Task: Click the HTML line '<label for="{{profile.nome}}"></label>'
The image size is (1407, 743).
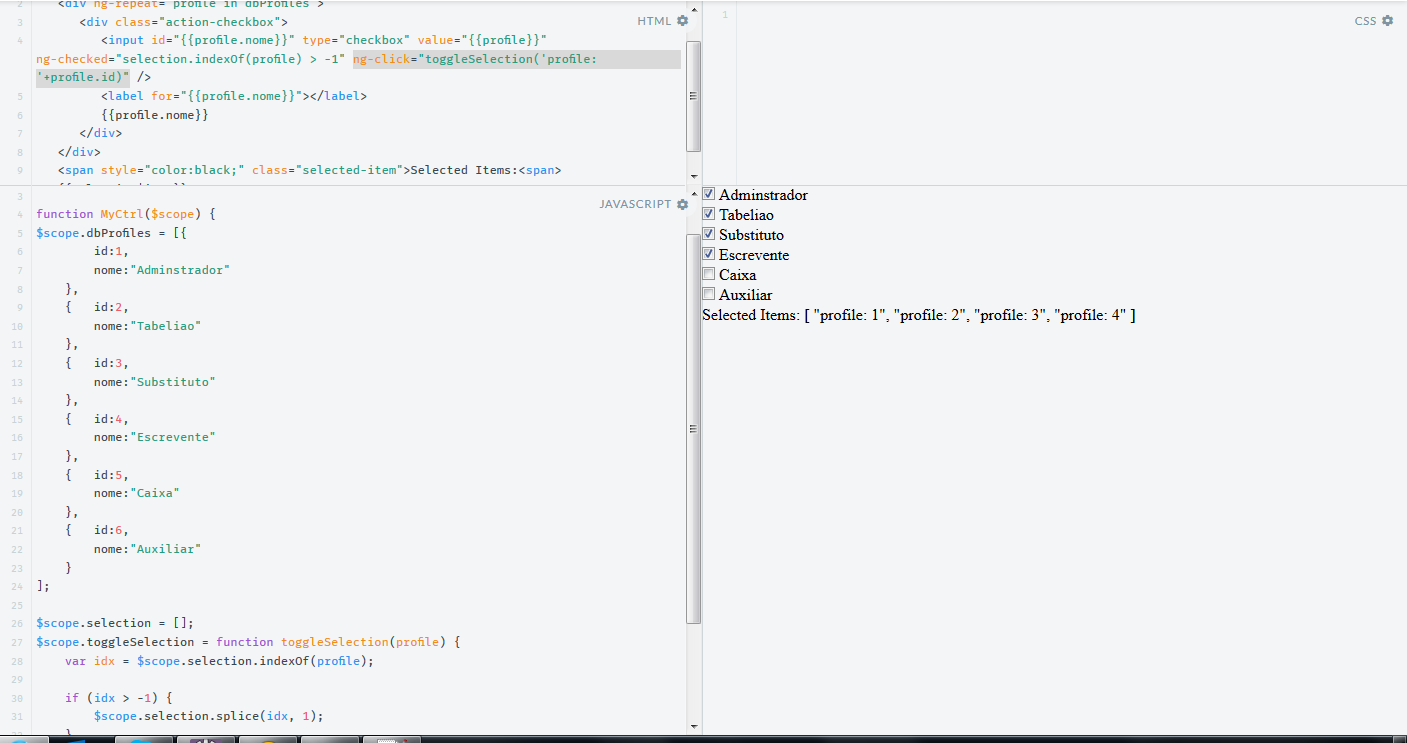Action: (234, 96)
